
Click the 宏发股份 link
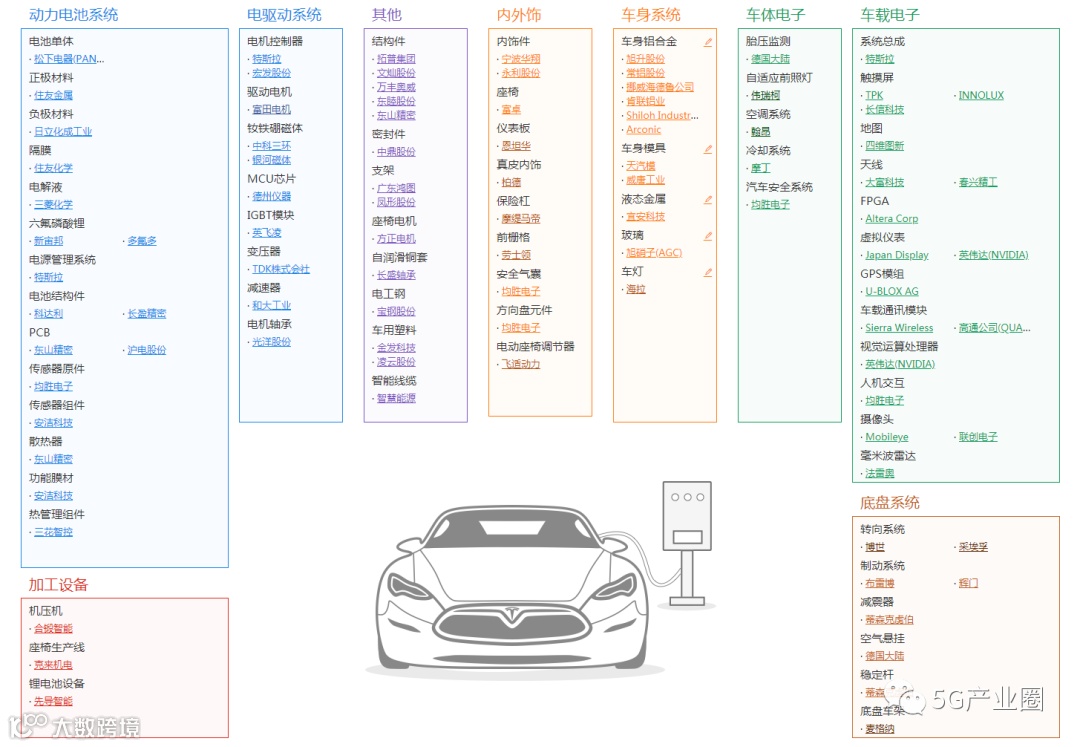tap(271, 73)
